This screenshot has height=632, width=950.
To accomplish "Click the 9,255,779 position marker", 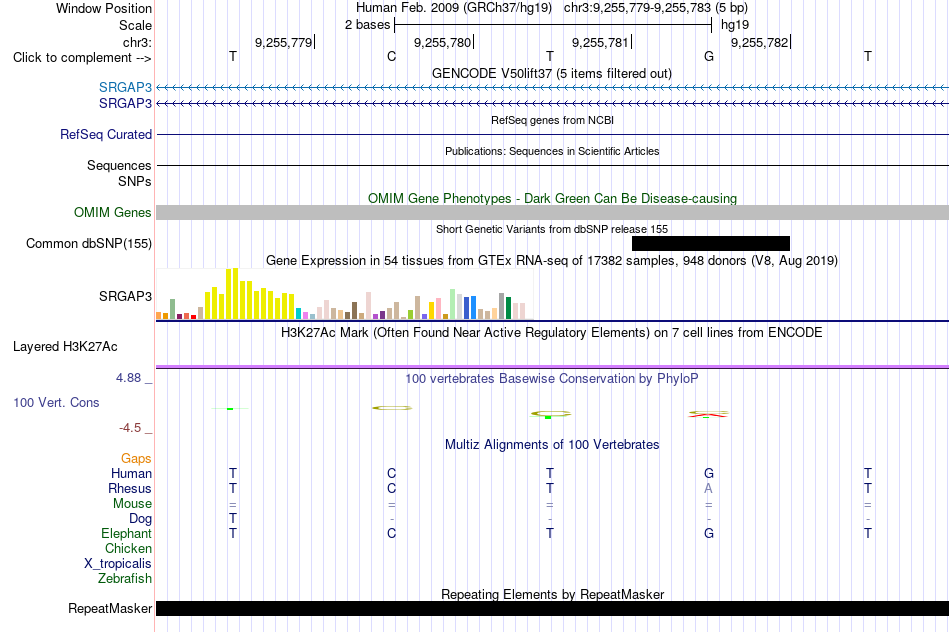I will [284, 42].
